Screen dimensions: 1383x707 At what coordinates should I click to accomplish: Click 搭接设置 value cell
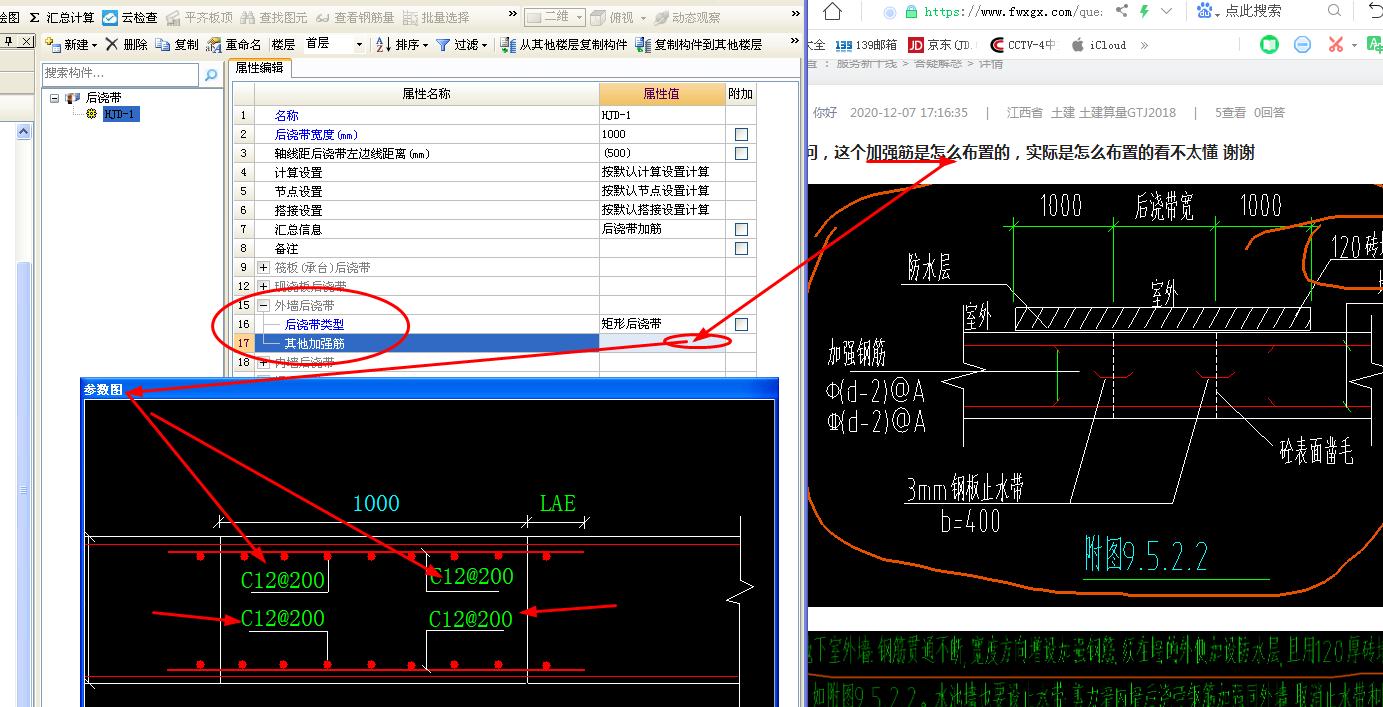click(x=662, y=210)
